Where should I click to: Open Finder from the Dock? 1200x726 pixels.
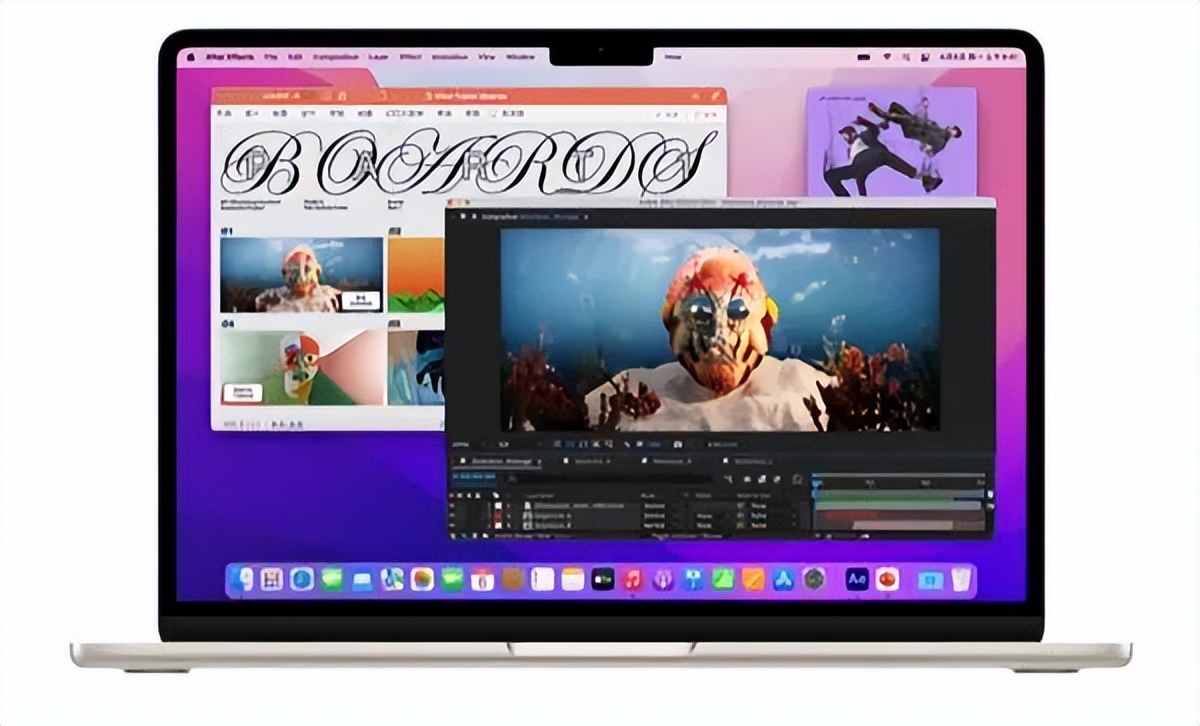(242, 579)
